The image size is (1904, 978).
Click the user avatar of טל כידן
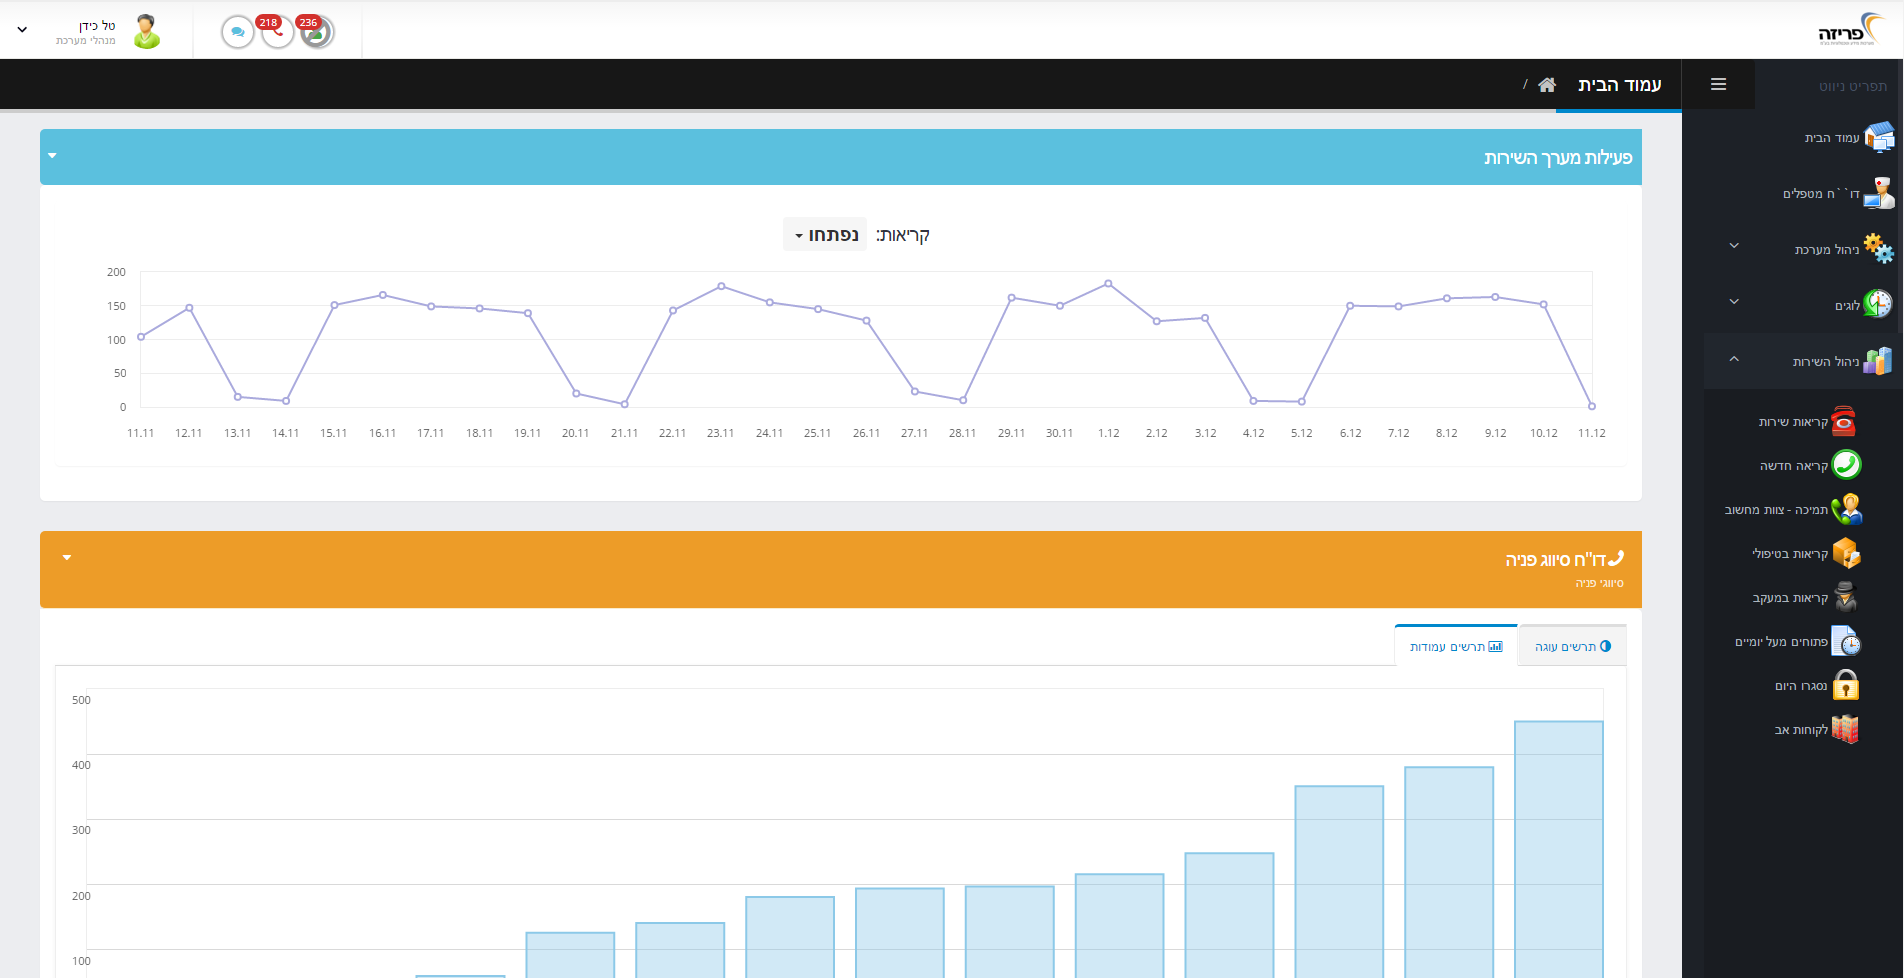point(147,32)
